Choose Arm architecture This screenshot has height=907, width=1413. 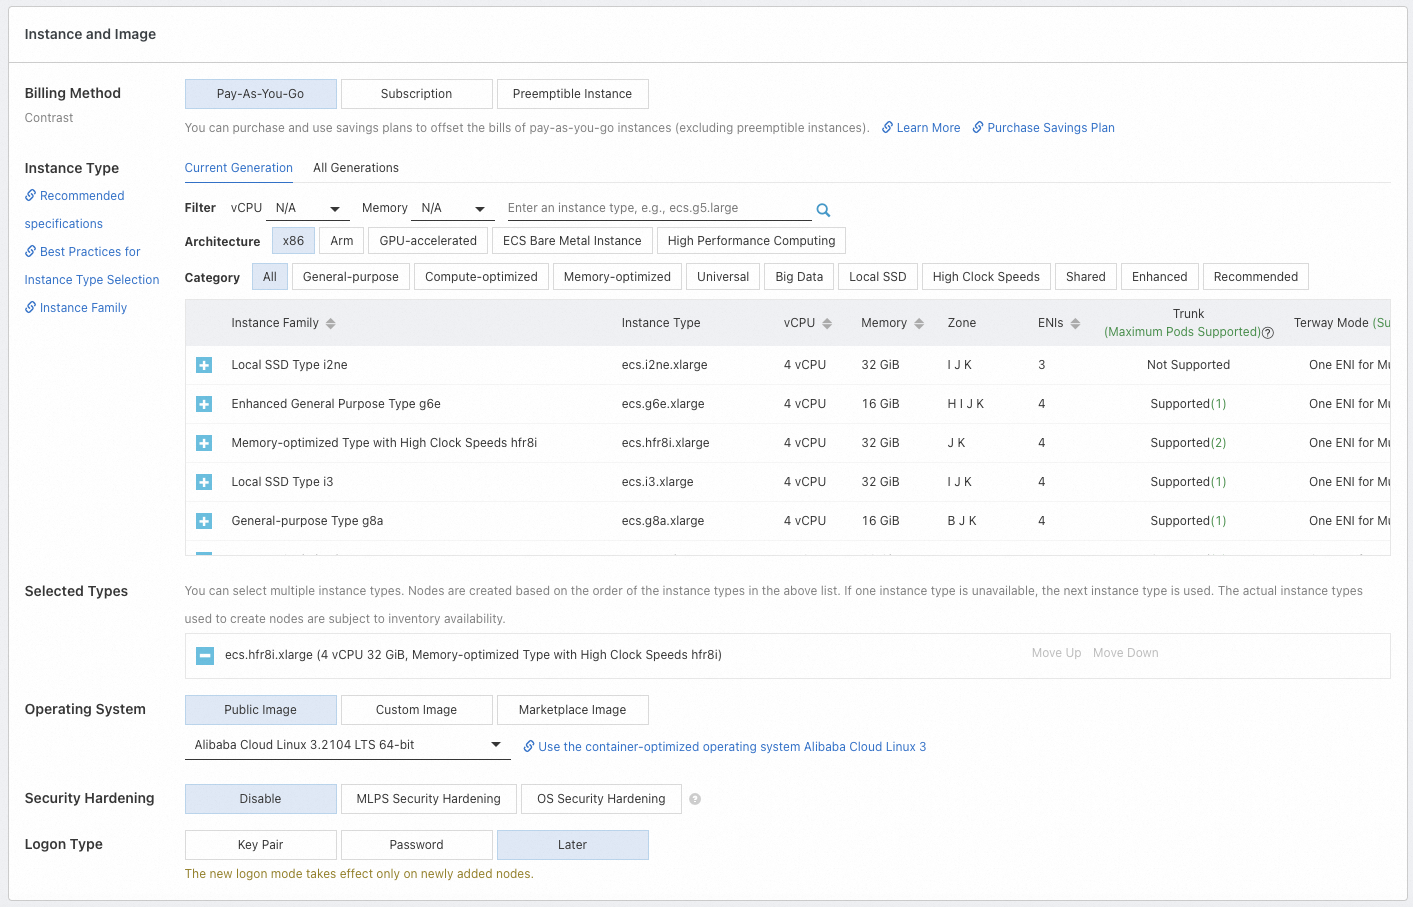pos(342,241)
